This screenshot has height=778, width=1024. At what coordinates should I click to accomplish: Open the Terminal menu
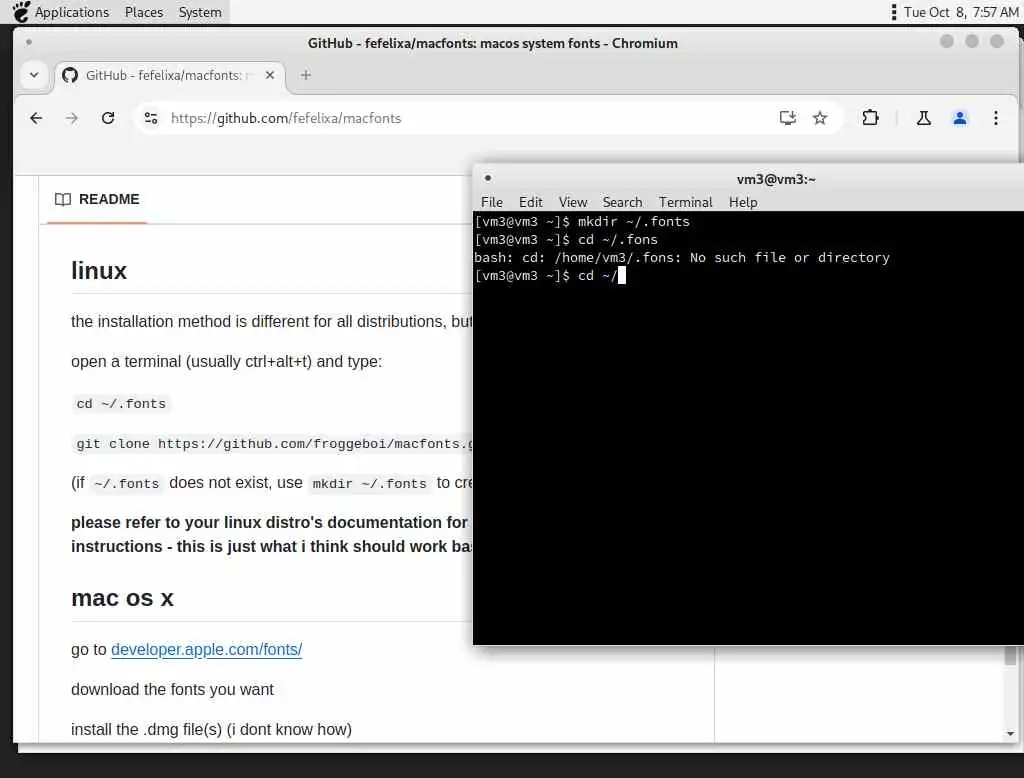[686, 202]
